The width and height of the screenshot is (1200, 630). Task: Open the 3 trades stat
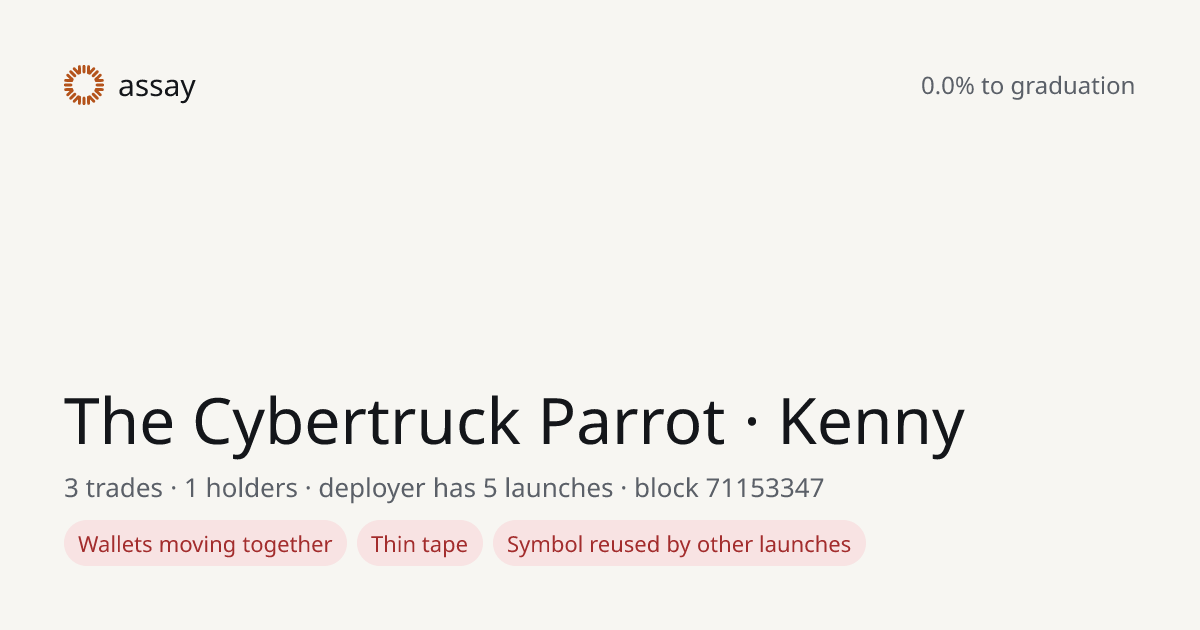click(113, 488)
